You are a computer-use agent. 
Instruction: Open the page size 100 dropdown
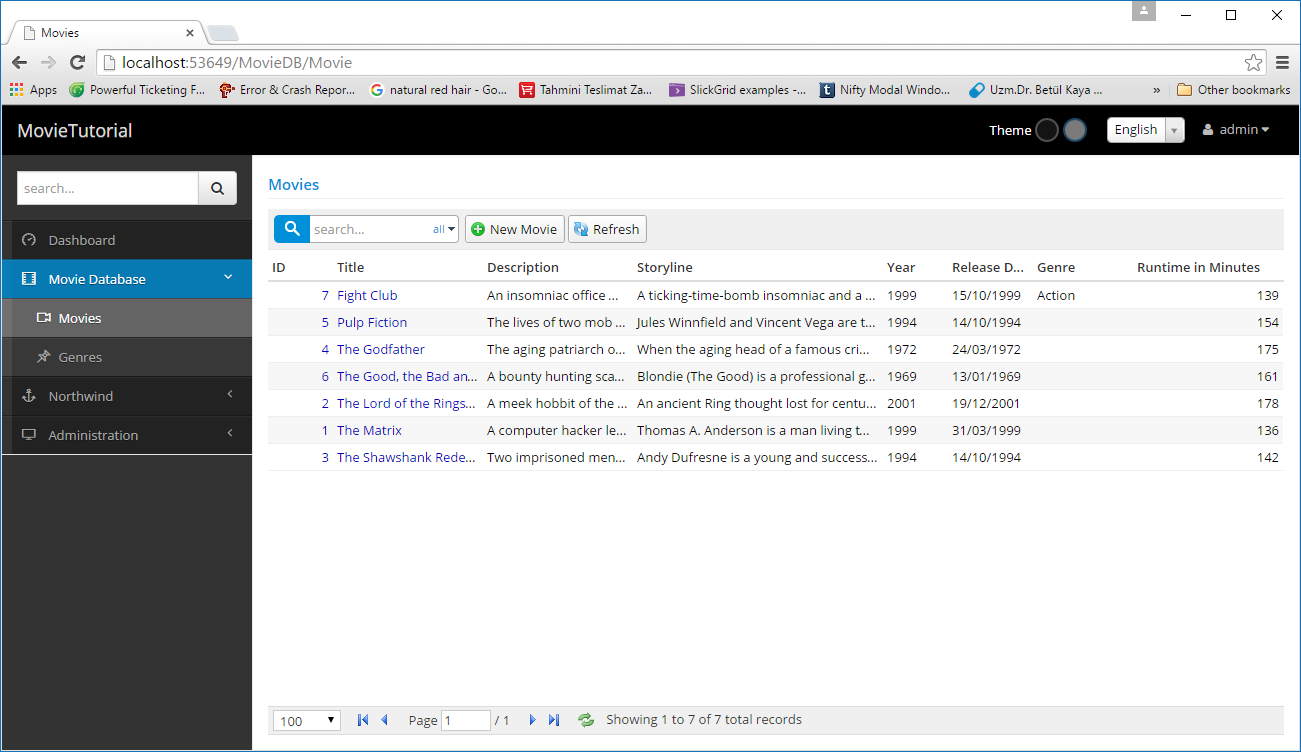(x=306, y=721)
